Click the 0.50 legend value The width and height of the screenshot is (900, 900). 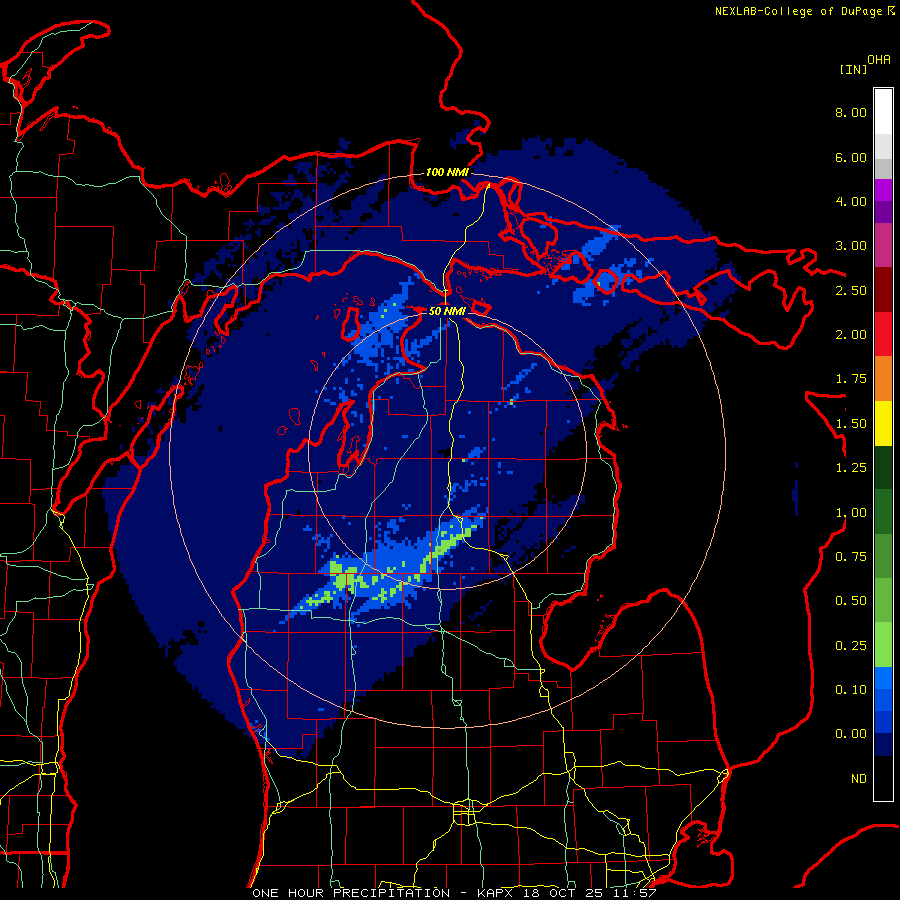coord(851,601)
